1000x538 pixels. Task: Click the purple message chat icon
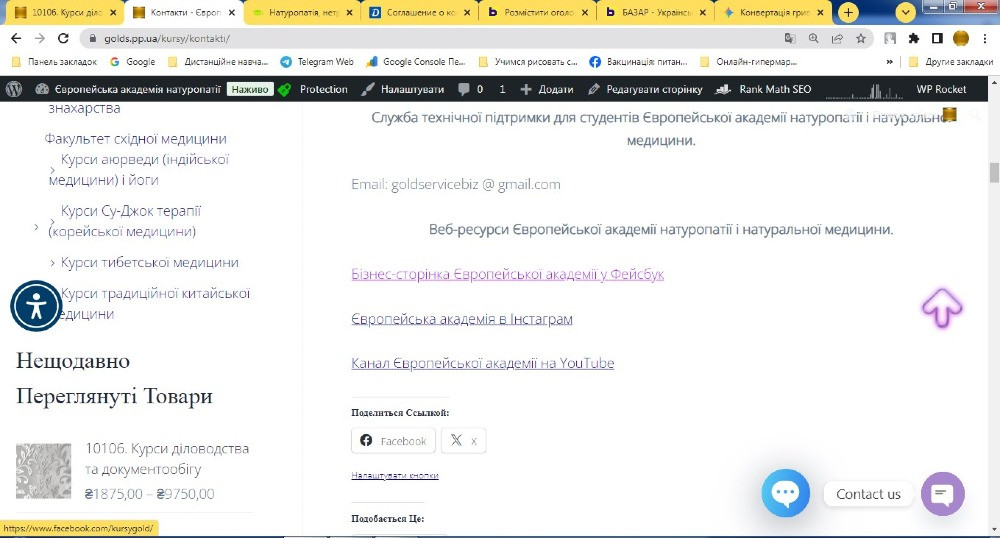[943, 494]
